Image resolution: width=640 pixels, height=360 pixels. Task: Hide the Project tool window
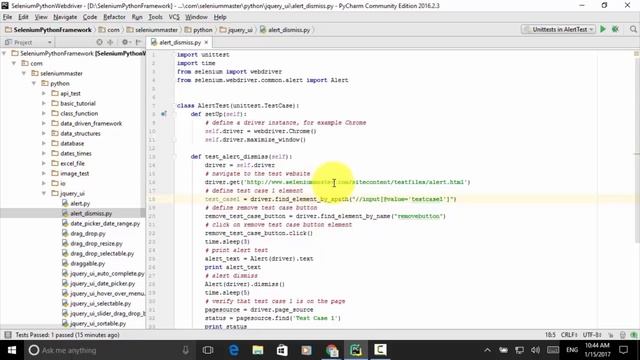tap(138, 42)
